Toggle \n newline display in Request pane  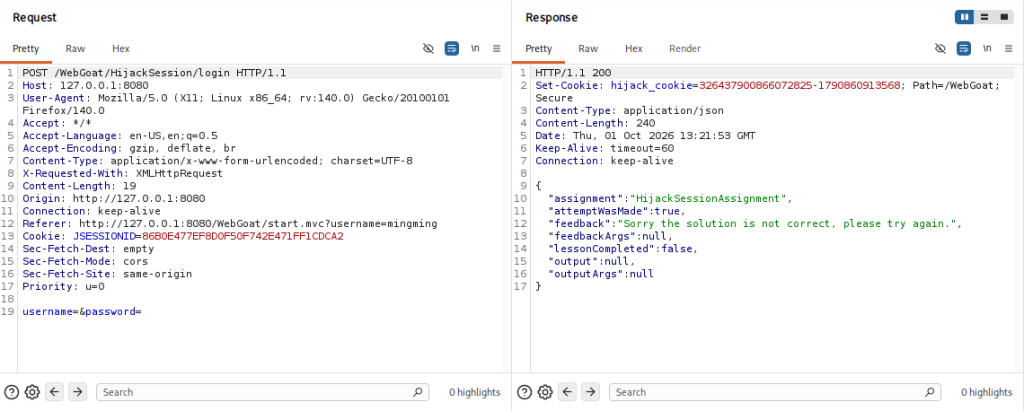[475, 48]
